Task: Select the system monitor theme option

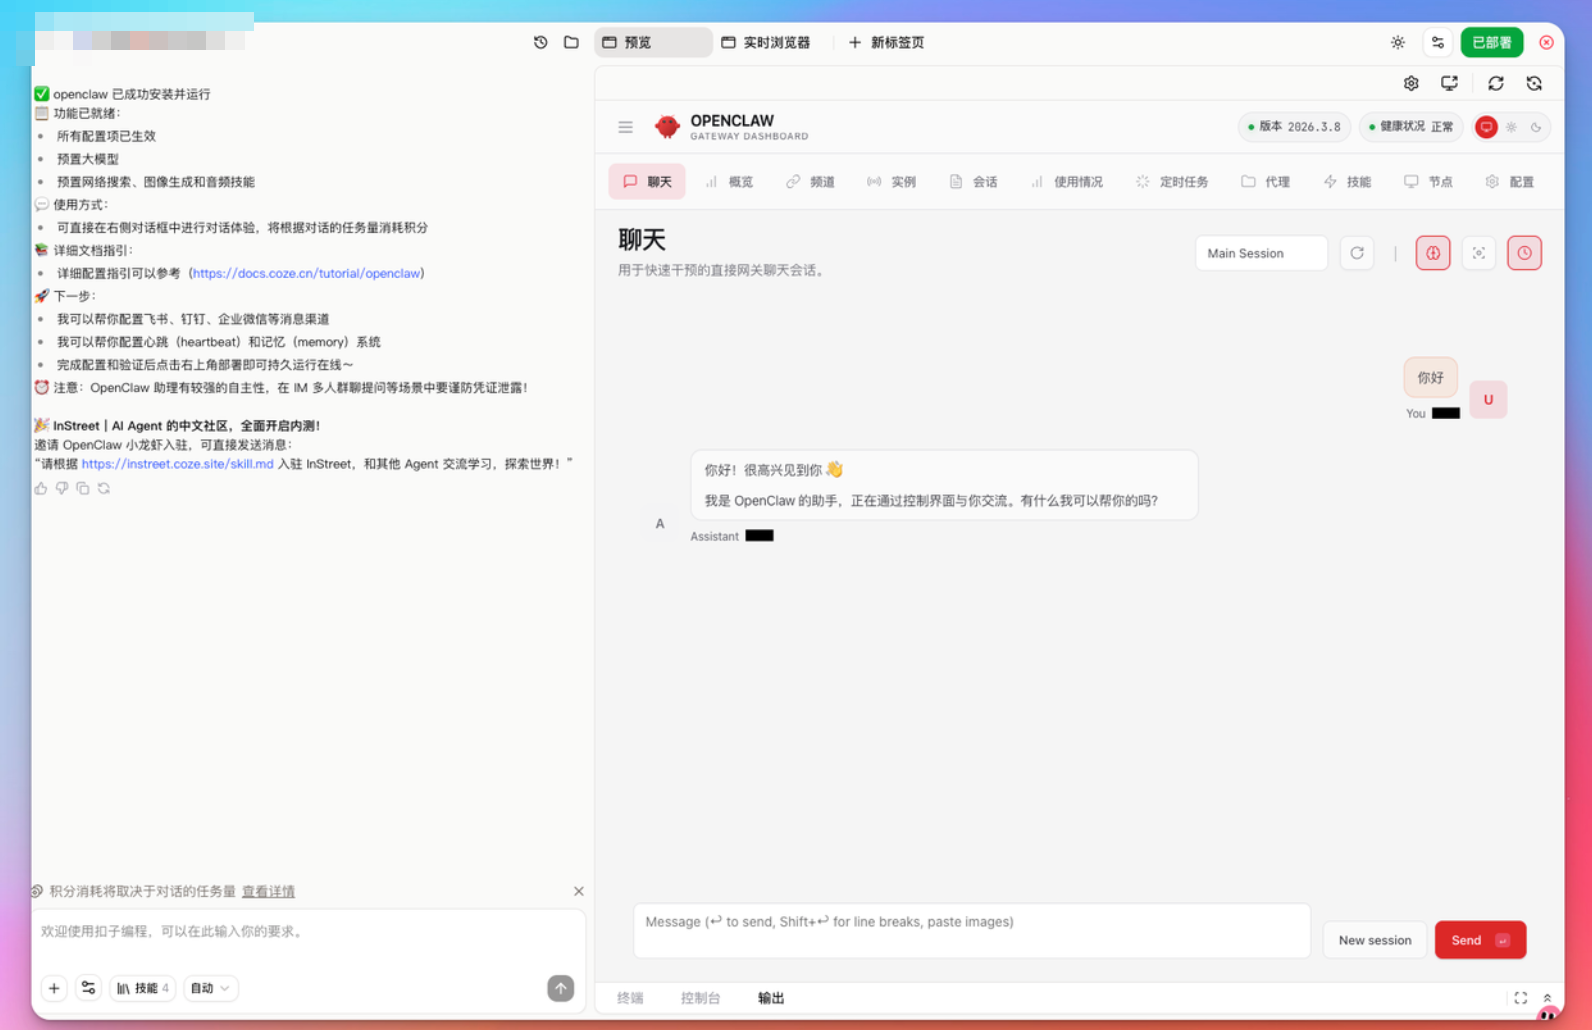Action: pos(1487,127)
